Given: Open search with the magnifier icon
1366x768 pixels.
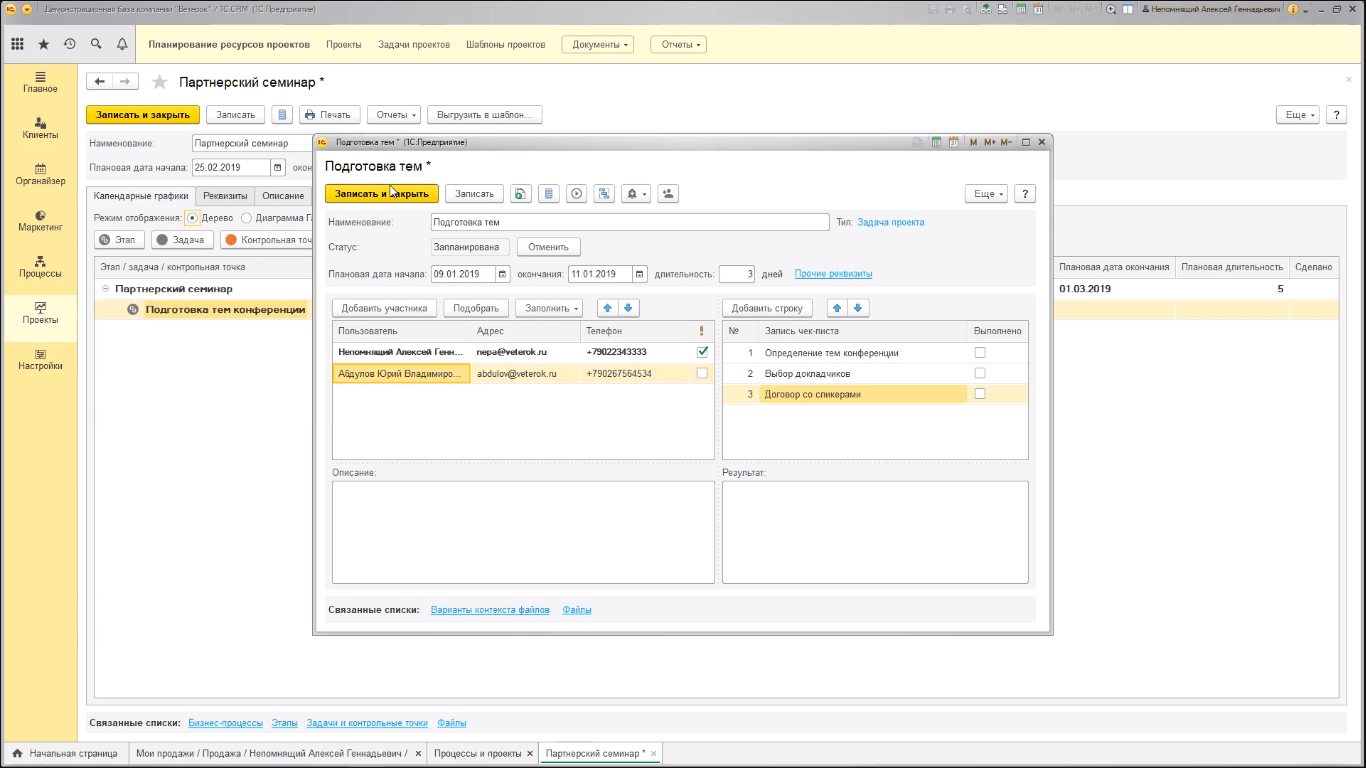Looking at the screenshot, I should tap(96, 44).
